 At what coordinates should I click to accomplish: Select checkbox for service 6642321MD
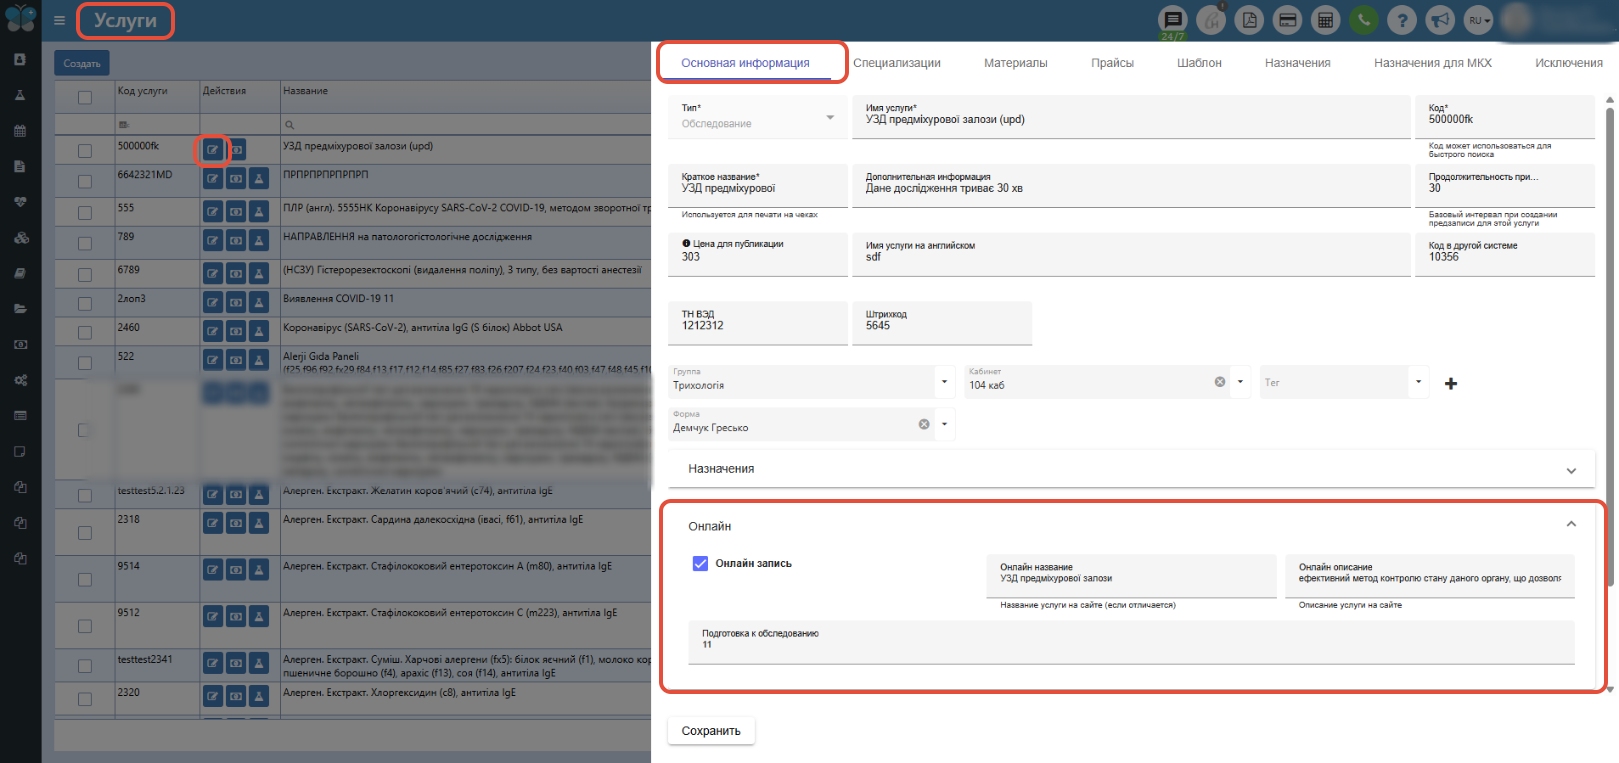click(85, 184)
